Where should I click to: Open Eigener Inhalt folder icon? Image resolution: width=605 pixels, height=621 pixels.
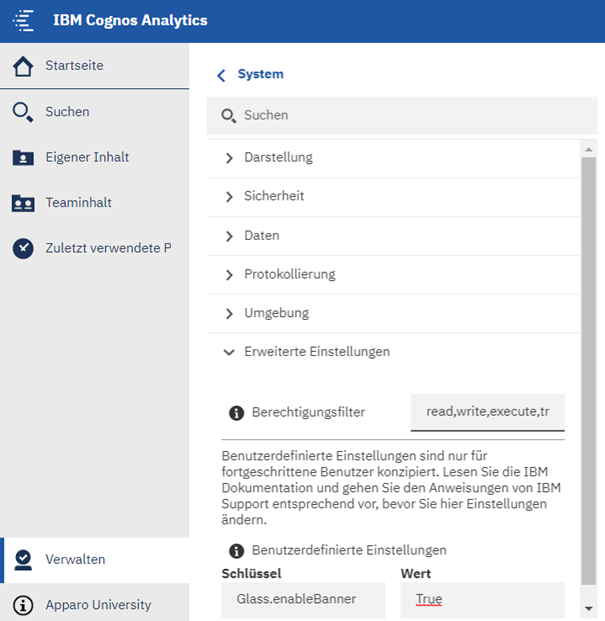[x=22, y=158]
